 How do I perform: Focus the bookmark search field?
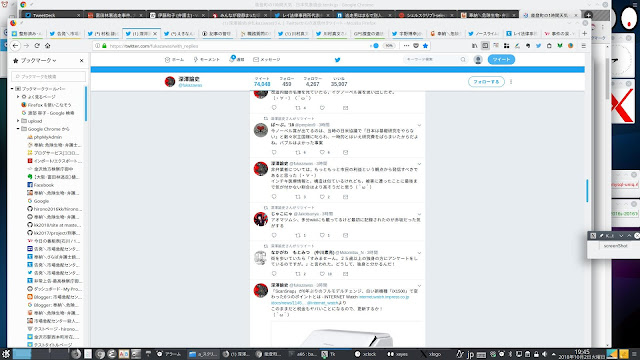click(x=48, y=76)
